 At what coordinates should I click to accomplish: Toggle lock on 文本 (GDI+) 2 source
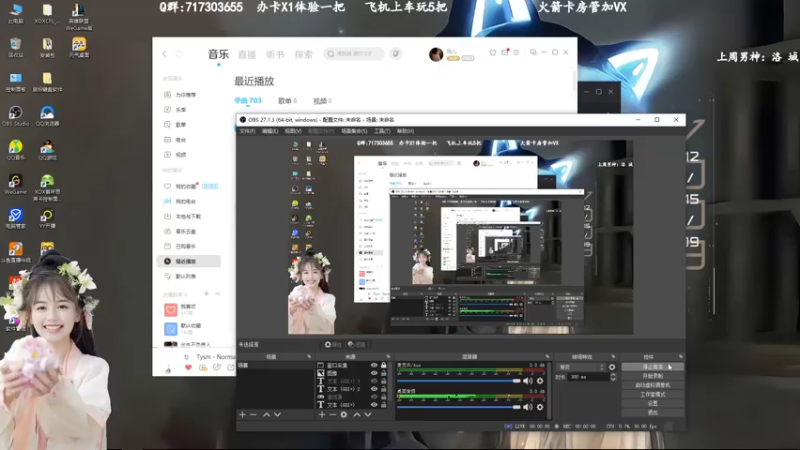(x=384, y=389)
